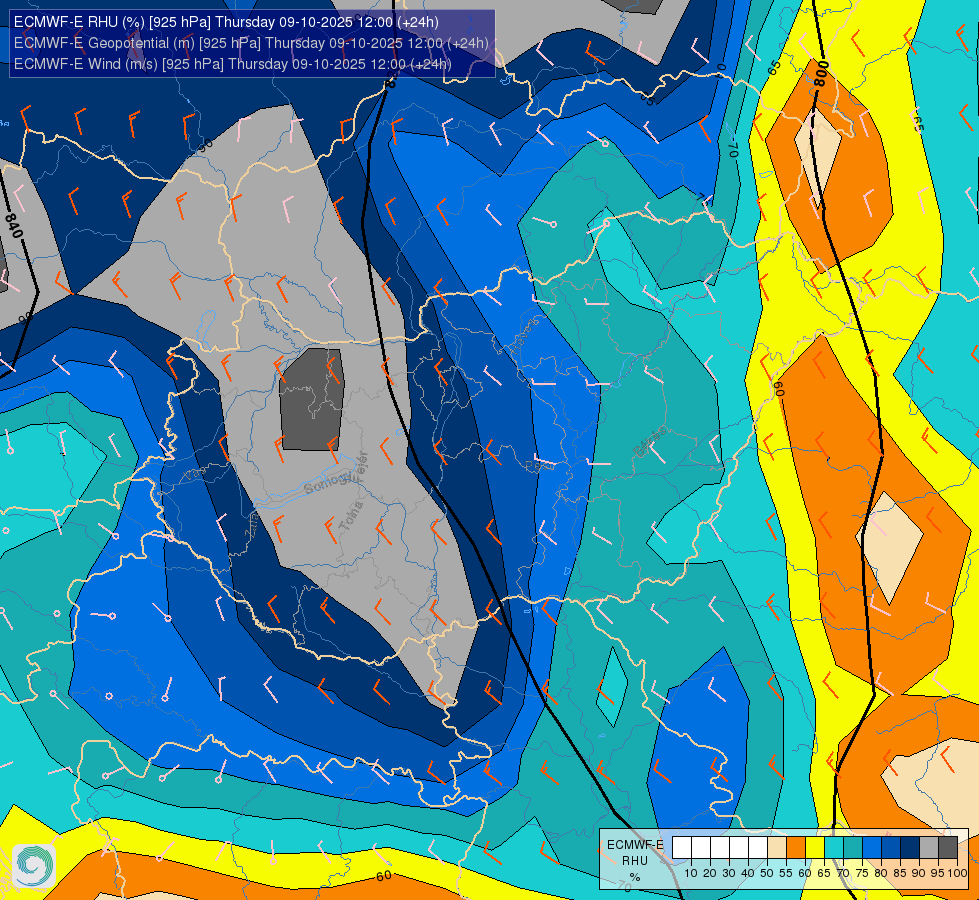The image size is (979, 900).
Task: Pick the dark gray 95-100% legend swatch
Action: 948,848
